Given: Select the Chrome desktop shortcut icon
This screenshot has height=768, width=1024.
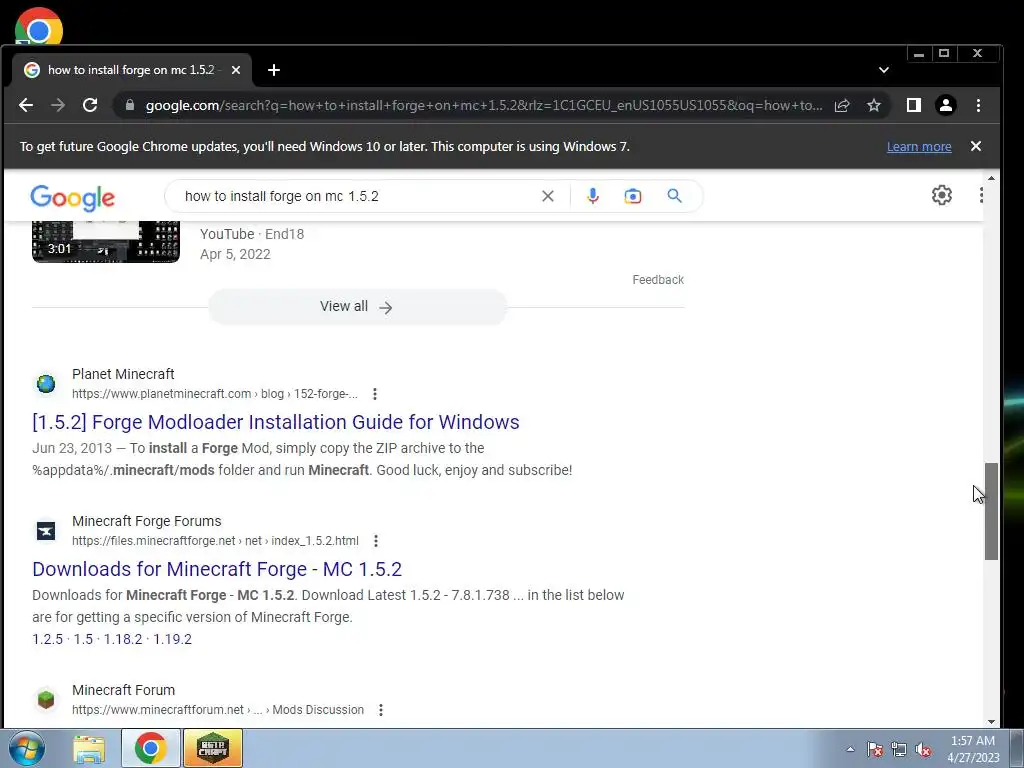Looking at the screenshot, I should point(39,27).
